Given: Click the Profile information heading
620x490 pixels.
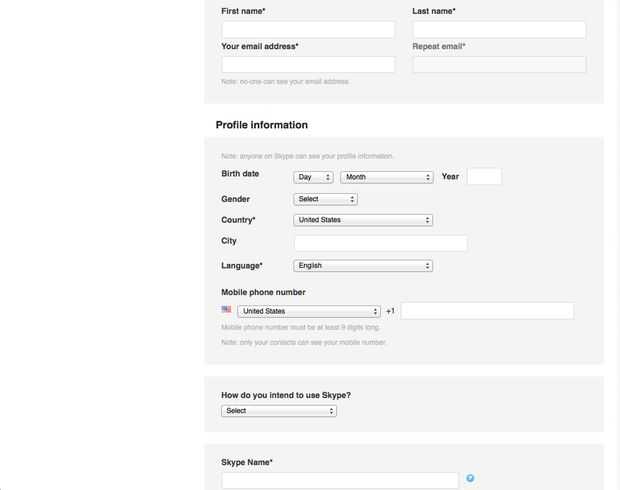Looking at the screenshot, I should click(262, 125).
